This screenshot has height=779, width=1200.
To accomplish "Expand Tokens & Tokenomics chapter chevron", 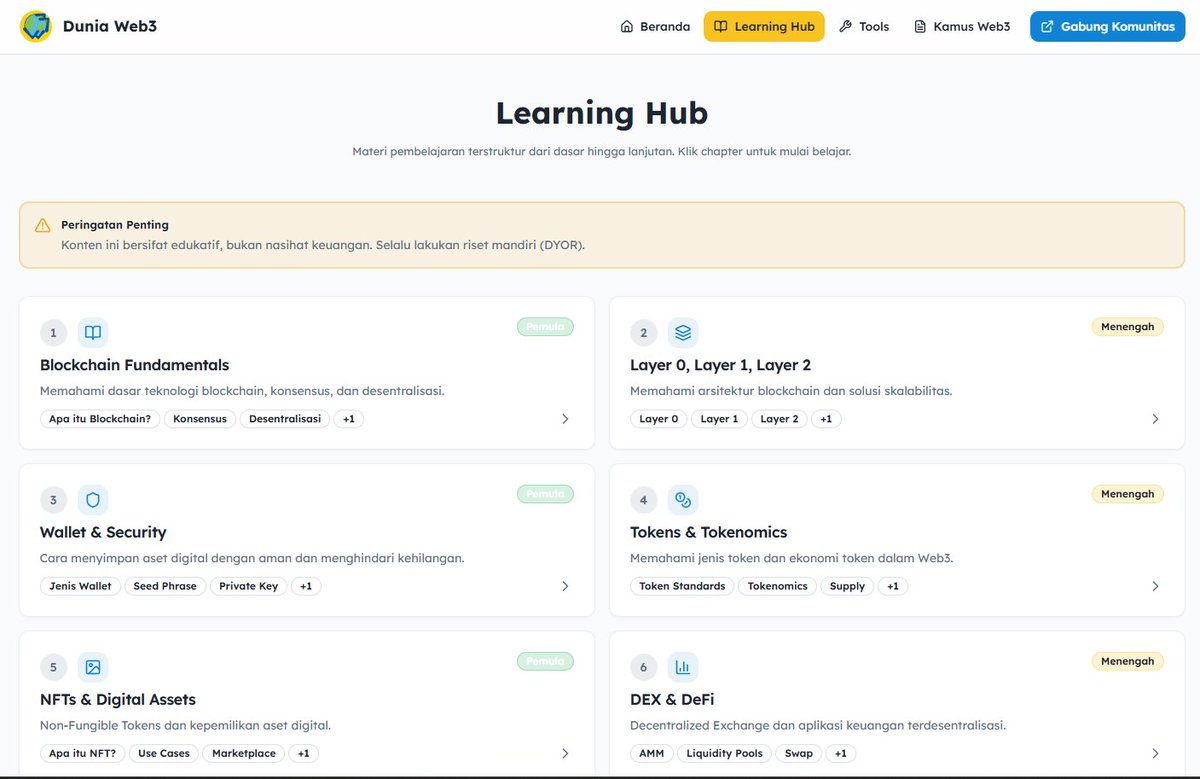I will pyautogui.click(x=1155, y=586).
